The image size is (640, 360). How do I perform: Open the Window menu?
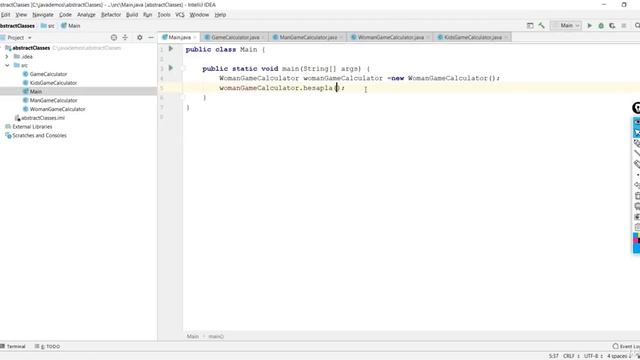[x=199, y=15]
